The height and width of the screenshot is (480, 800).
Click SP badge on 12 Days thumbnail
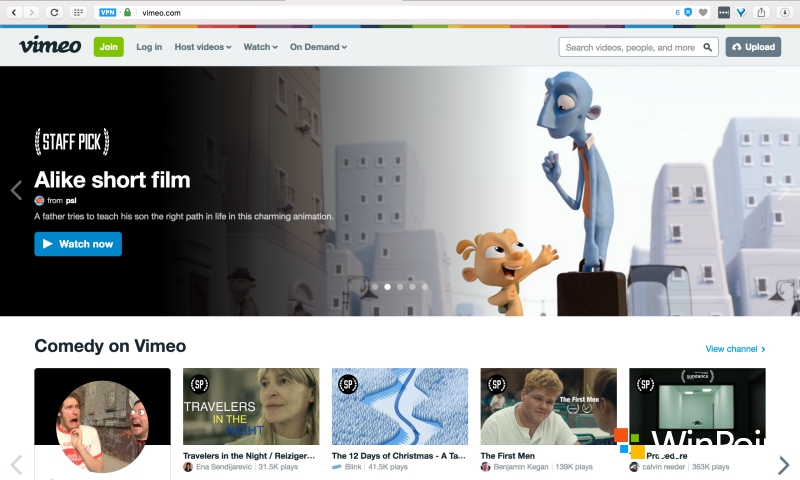348,384
